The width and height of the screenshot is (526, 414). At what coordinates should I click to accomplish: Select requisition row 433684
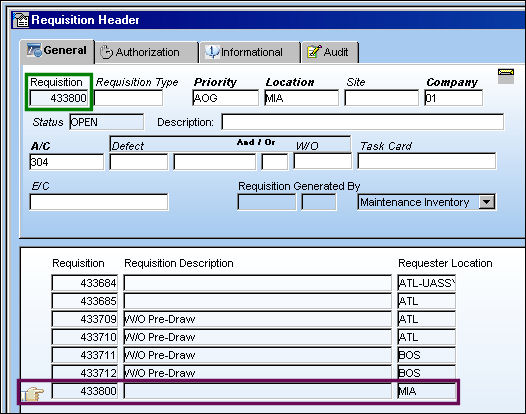(85, 283)
